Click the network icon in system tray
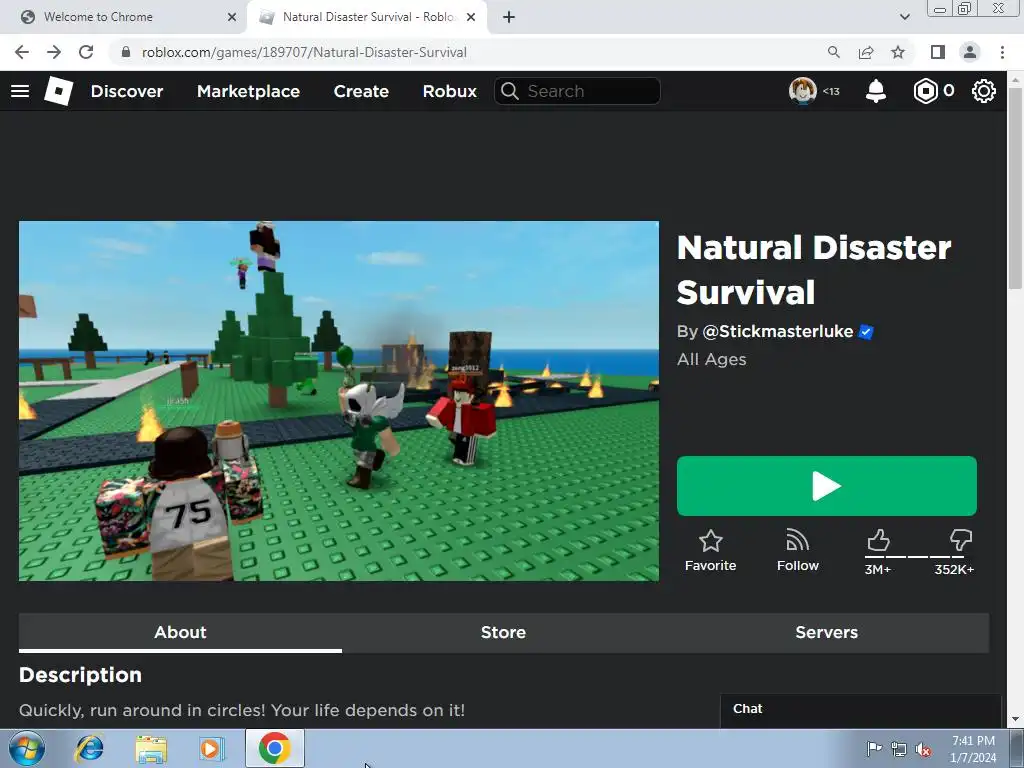Image resolution: width=1024 pixels, height=768 pixels. tap(899, 749)
